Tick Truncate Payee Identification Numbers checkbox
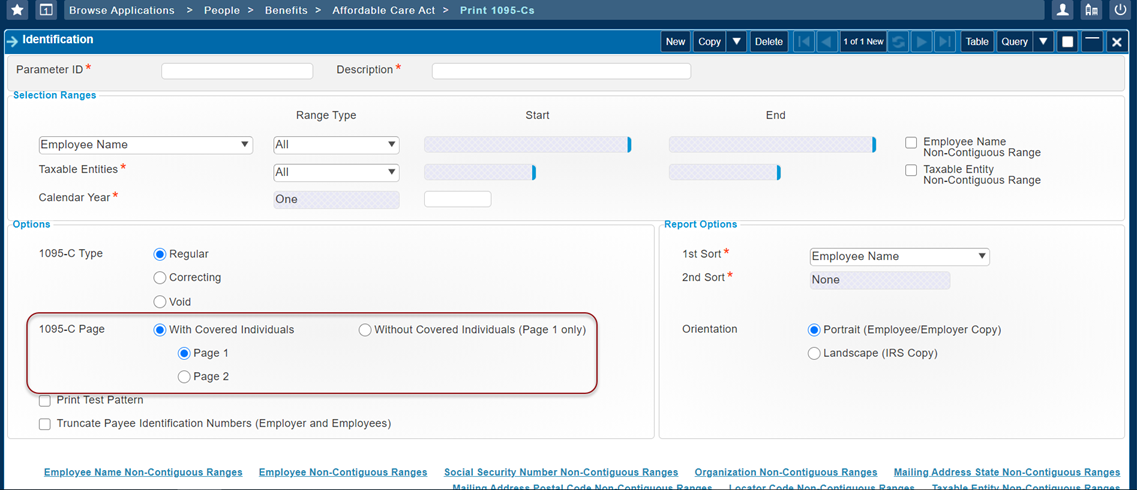Viewport: 1137px width, 490px height. click(45, 424)
